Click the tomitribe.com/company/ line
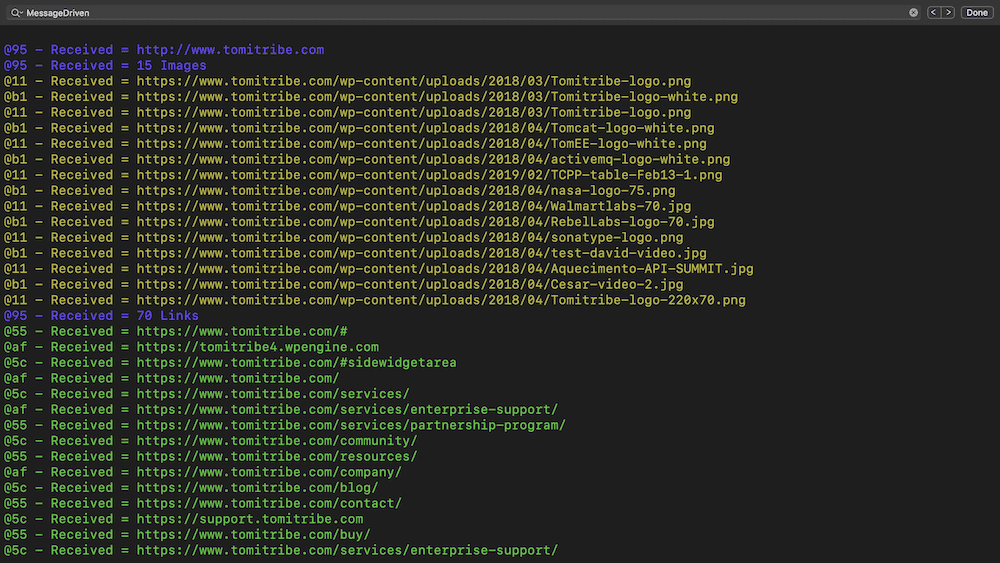 tap(203, 472)
